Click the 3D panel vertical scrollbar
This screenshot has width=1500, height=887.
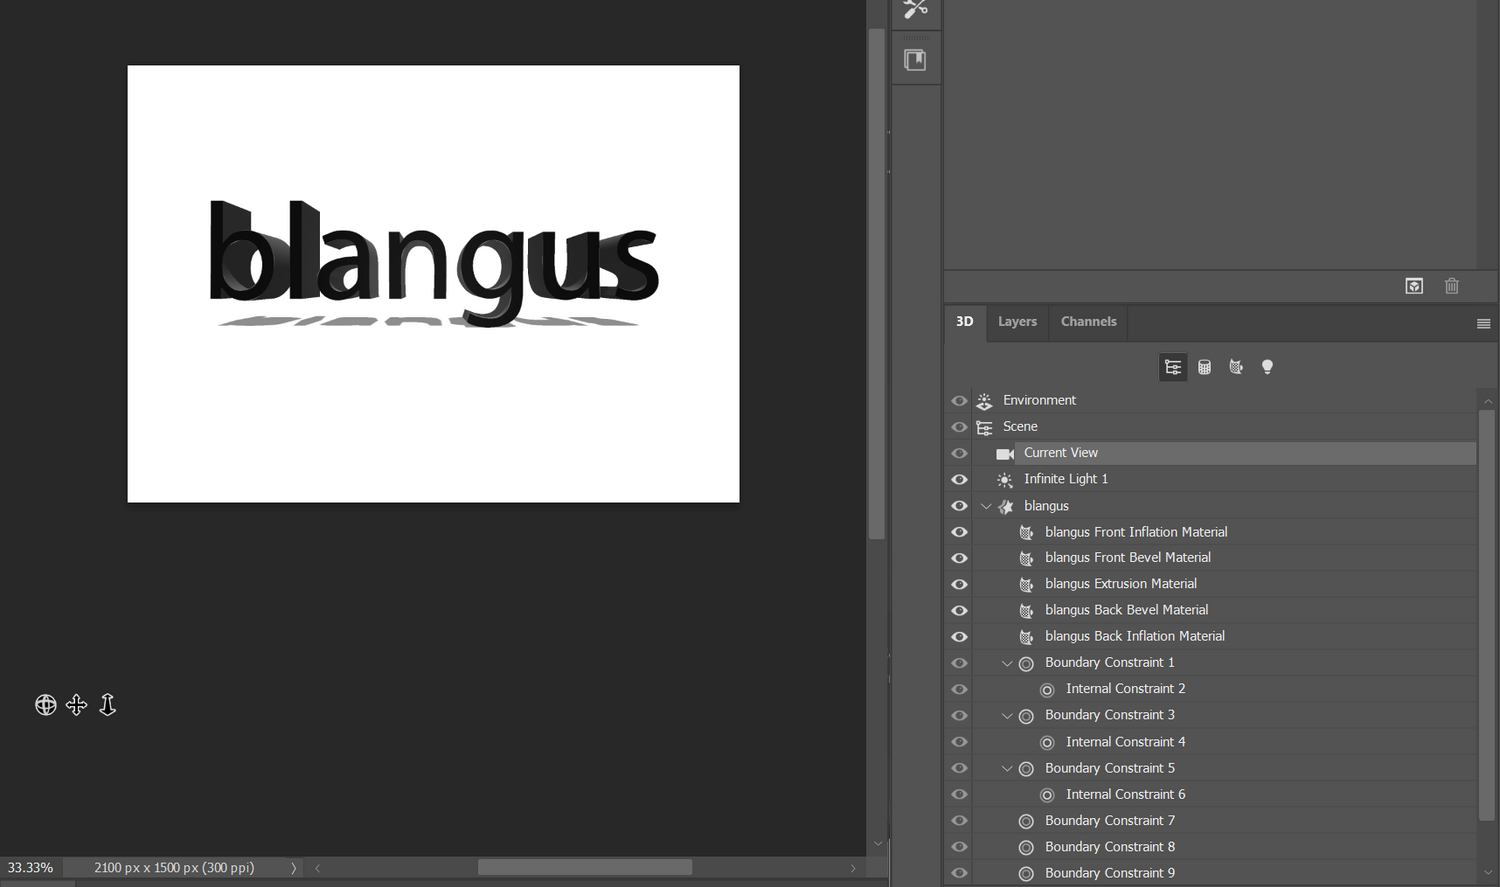(x=1487, y=615)
